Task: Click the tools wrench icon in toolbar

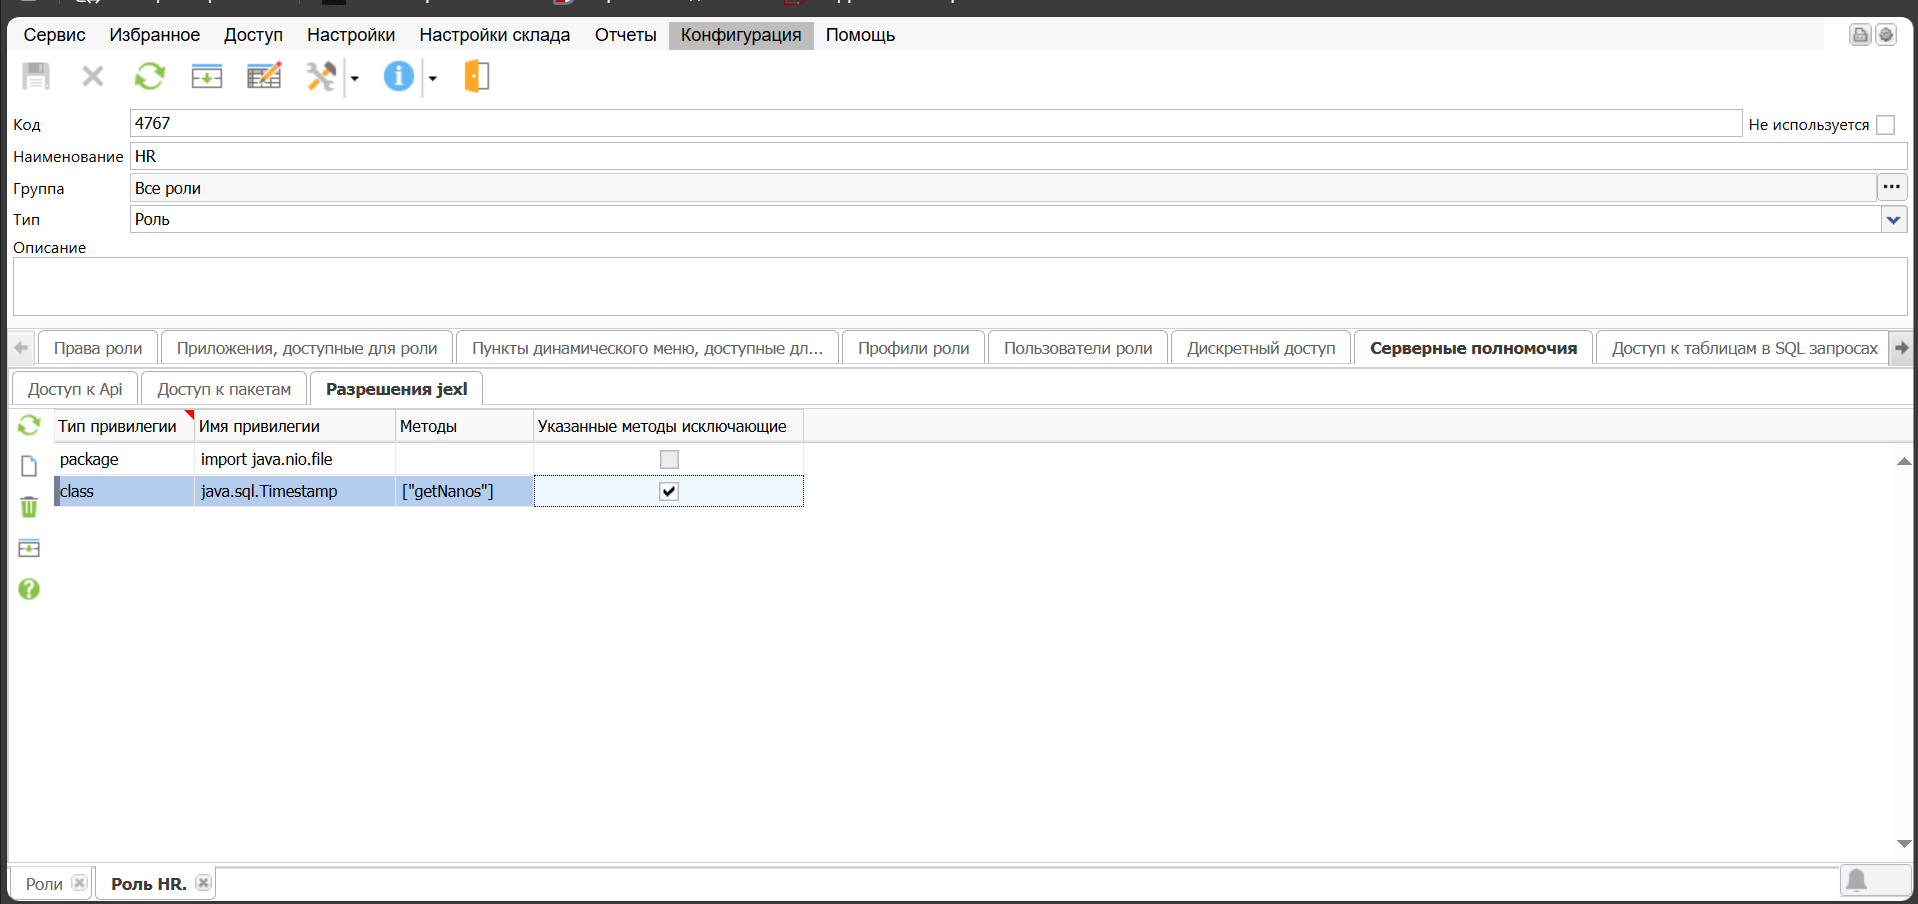Action: click(321, 76)
